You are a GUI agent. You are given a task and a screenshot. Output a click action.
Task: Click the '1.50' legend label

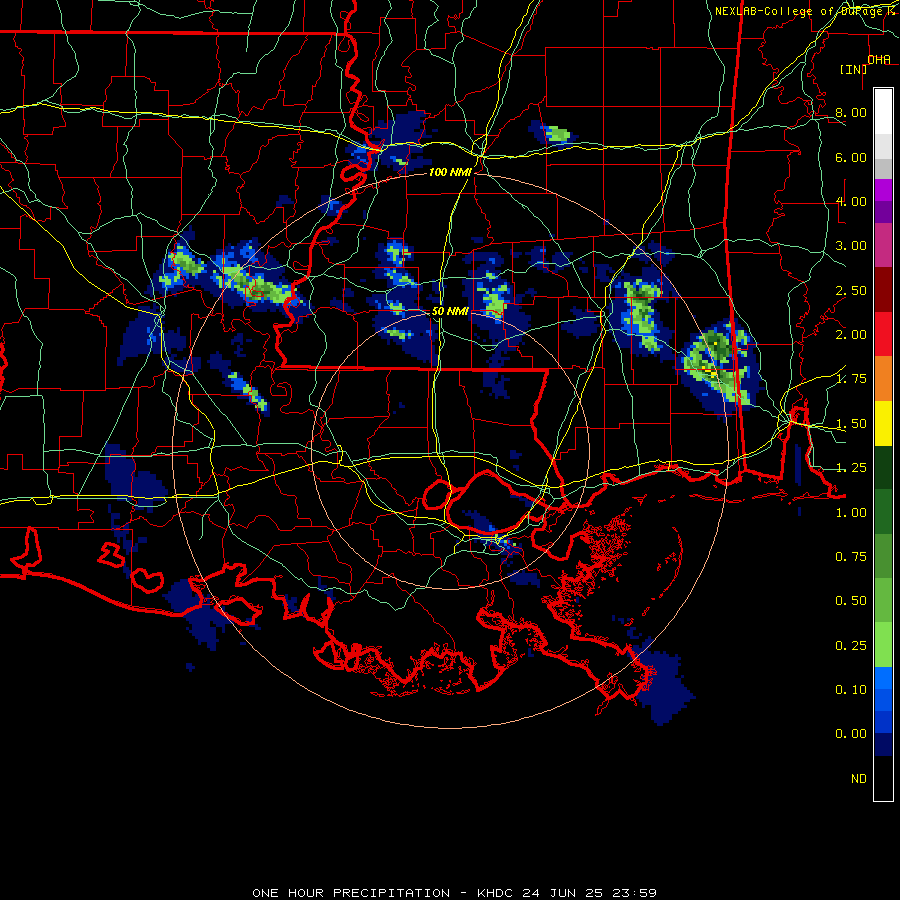[x=851, y=424]
